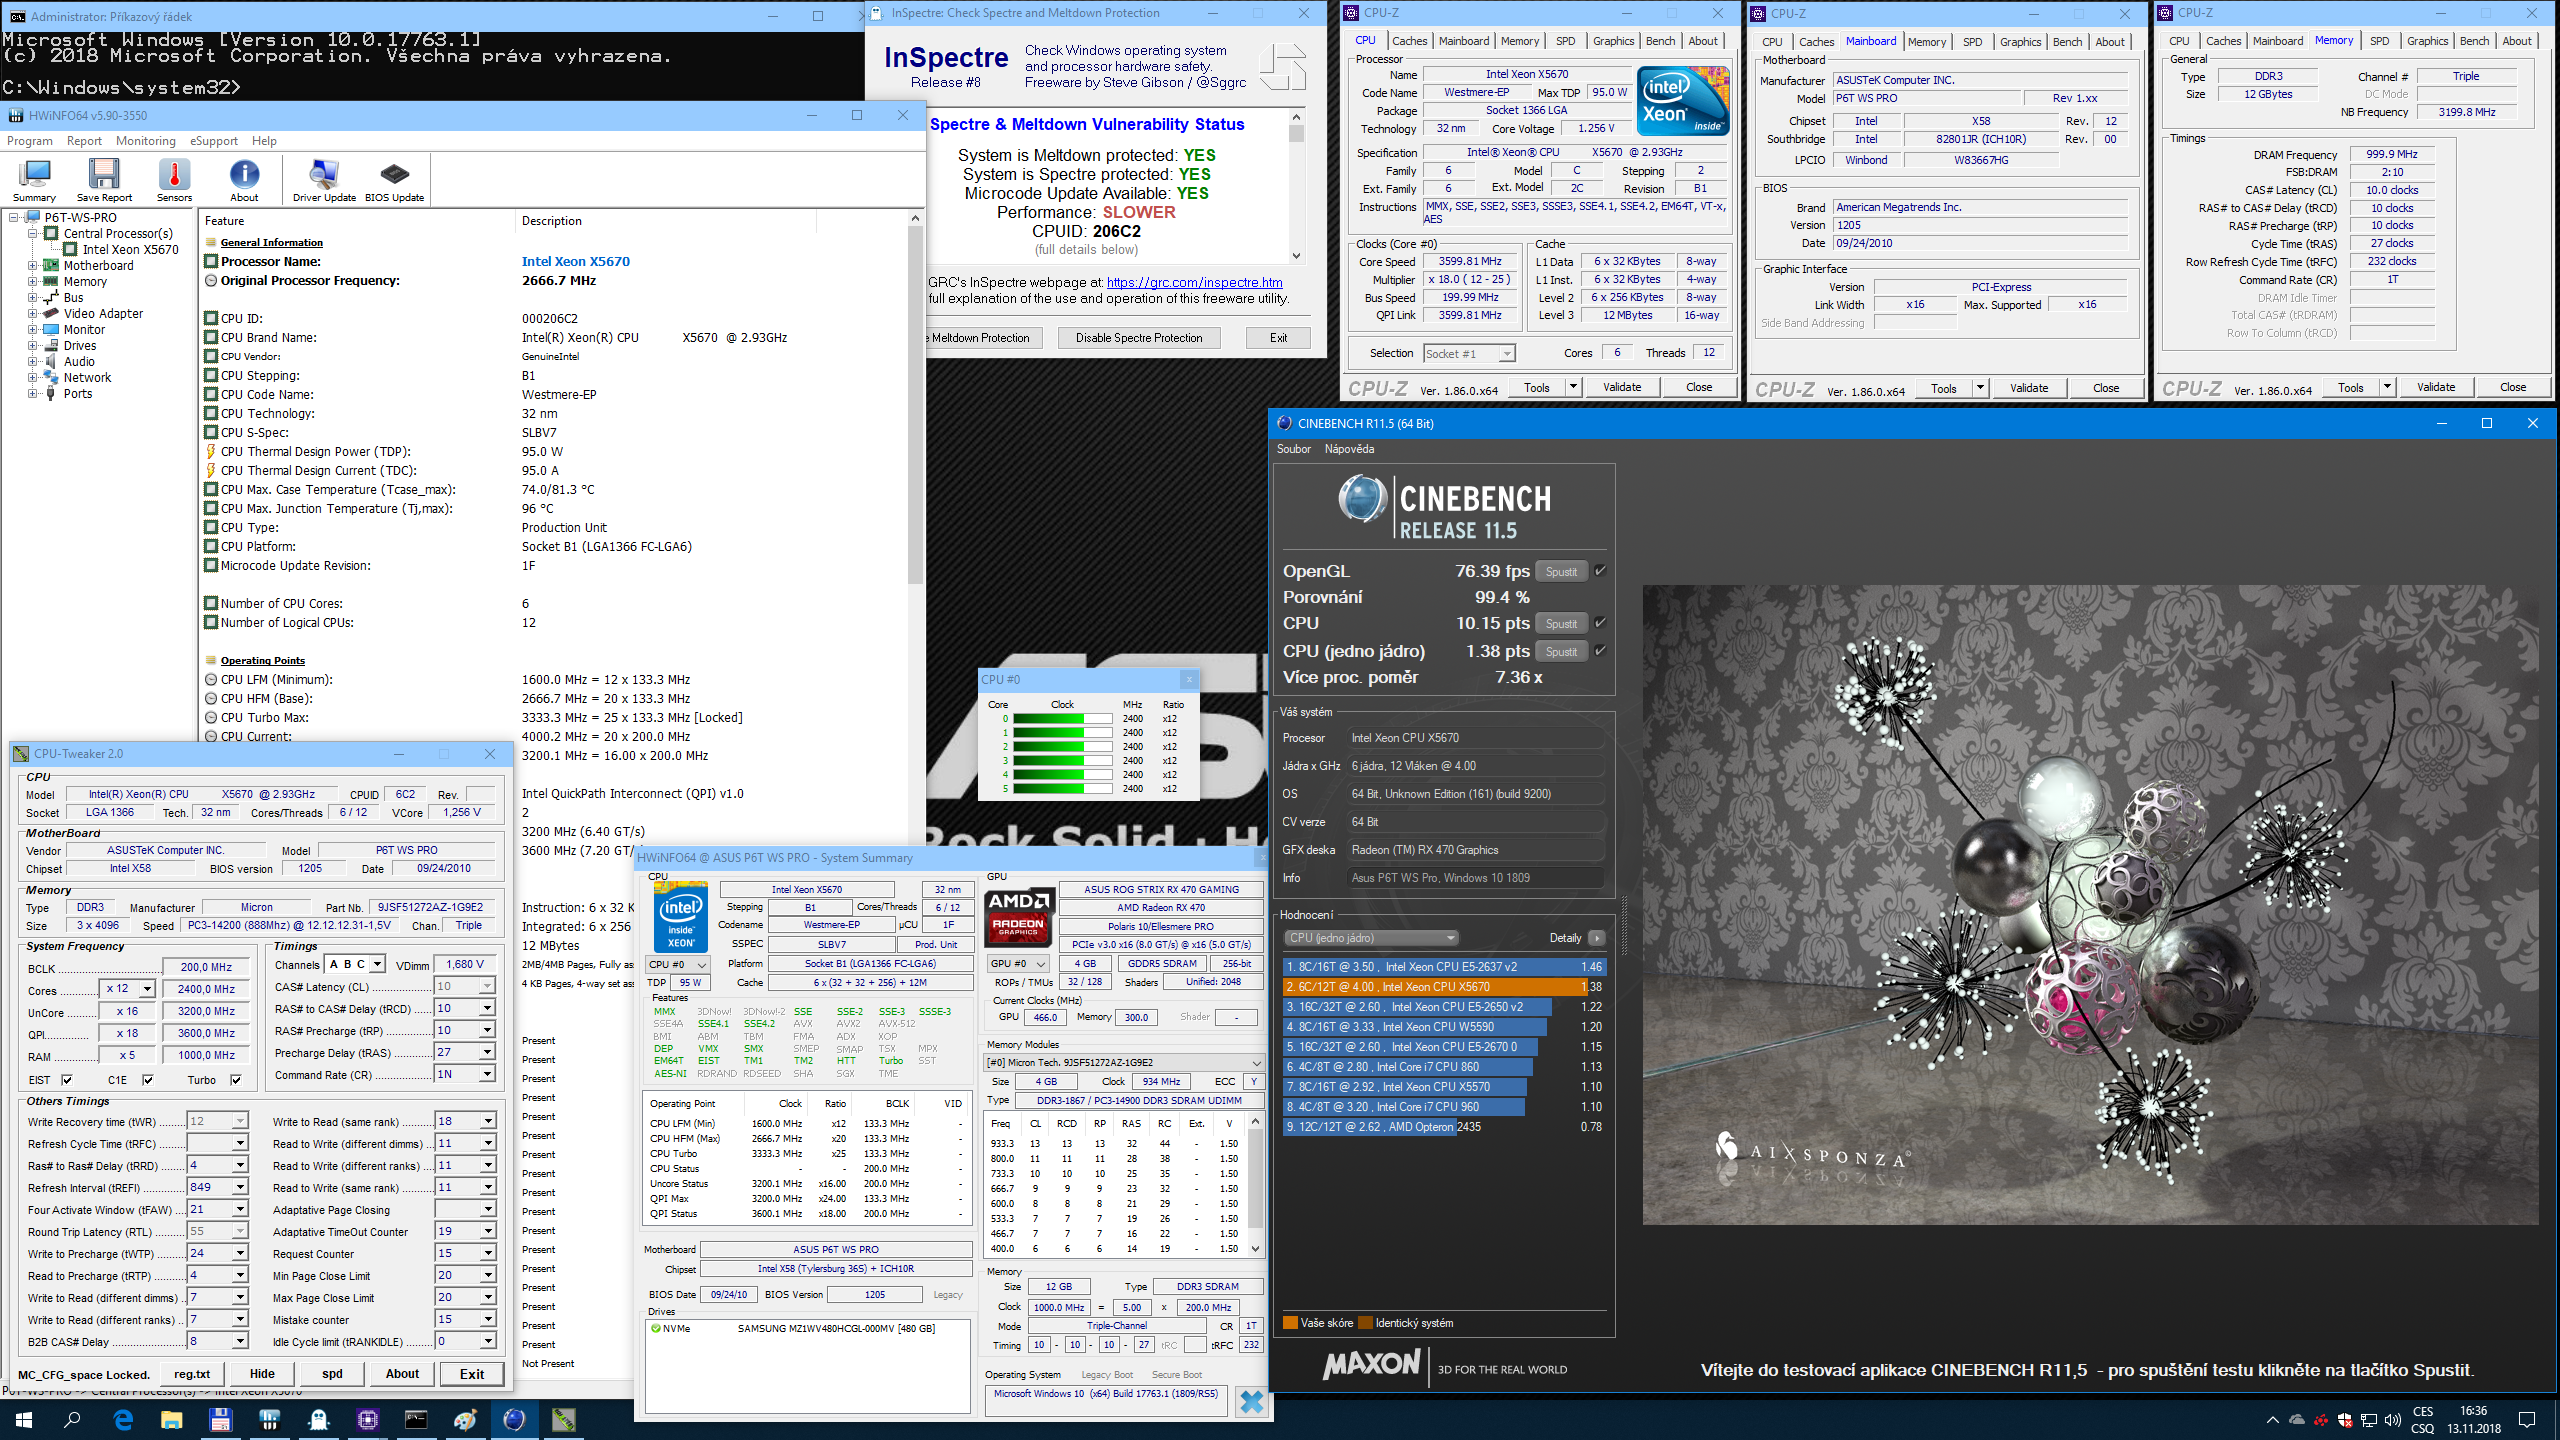Open Windows Start menu
Screen dimensions: 2560x1440
24,1420
